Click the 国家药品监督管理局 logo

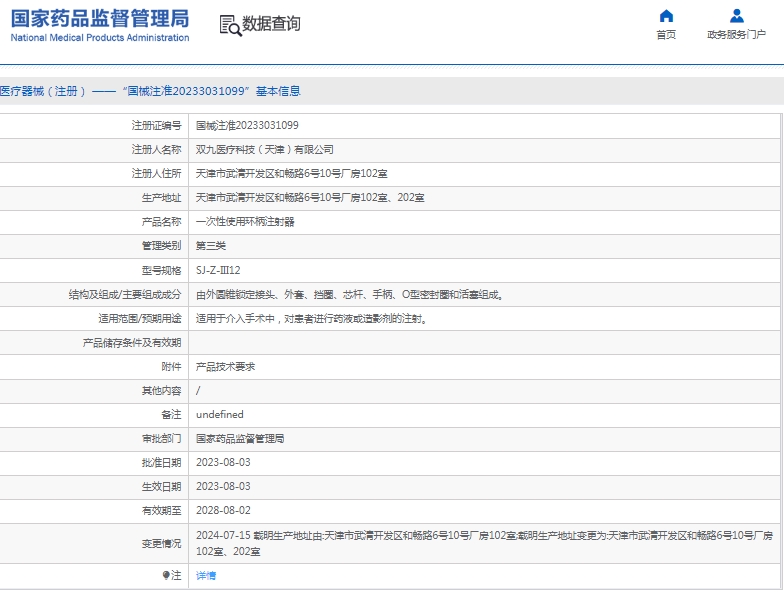pyautogui.click(x=100, y=25)
